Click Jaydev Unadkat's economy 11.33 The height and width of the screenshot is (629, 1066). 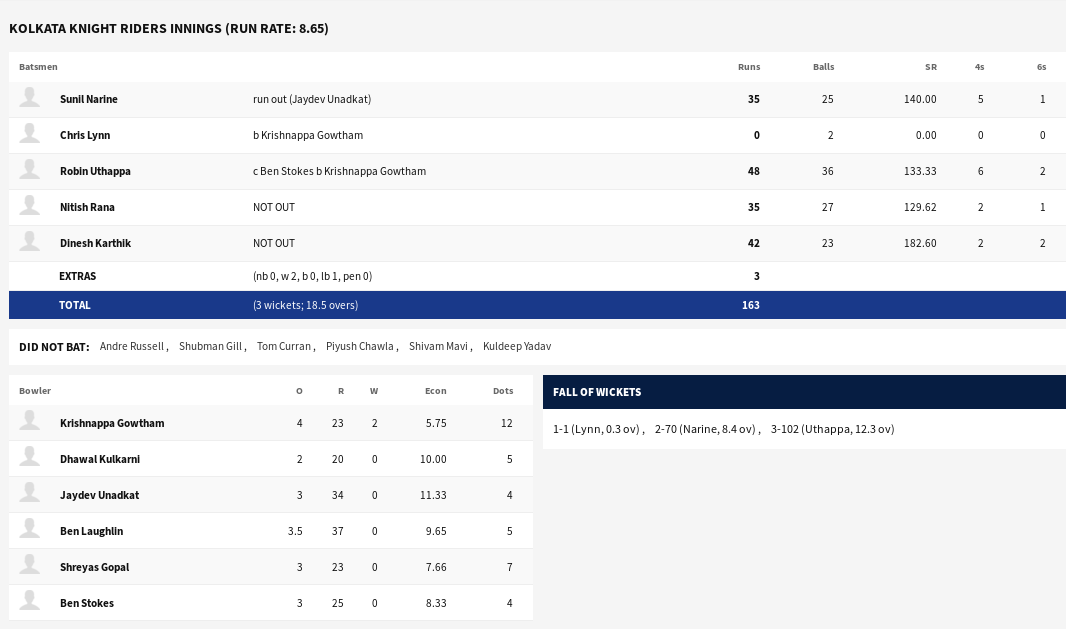tap(433, 495)
